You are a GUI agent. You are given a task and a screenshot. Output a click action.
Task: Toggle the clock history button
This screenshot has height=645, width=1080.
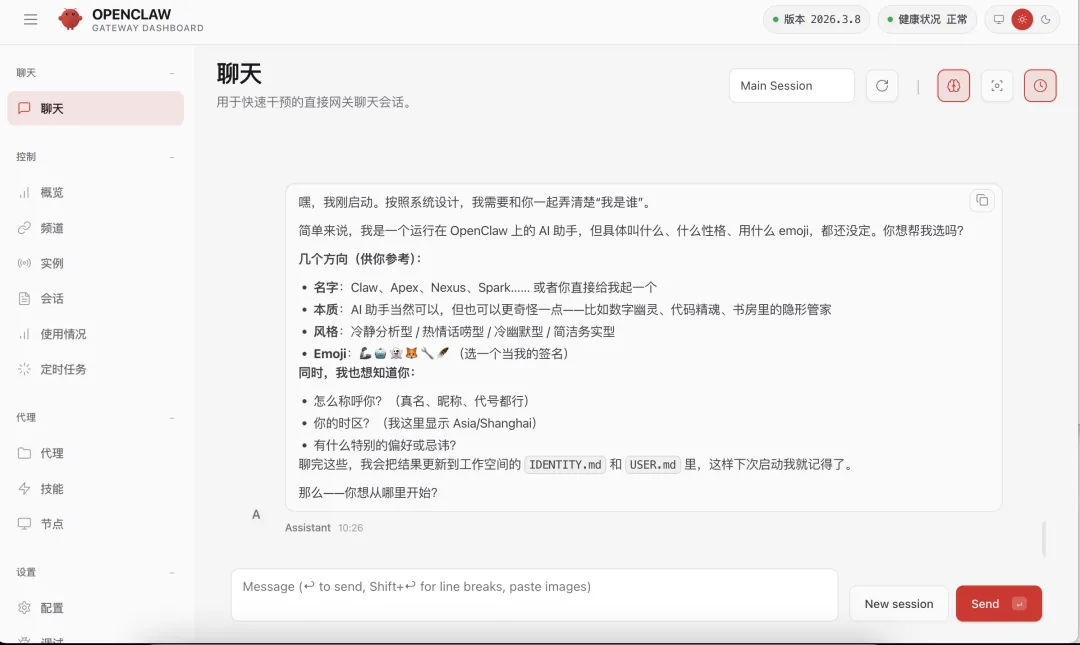(x=1040, y=85)
